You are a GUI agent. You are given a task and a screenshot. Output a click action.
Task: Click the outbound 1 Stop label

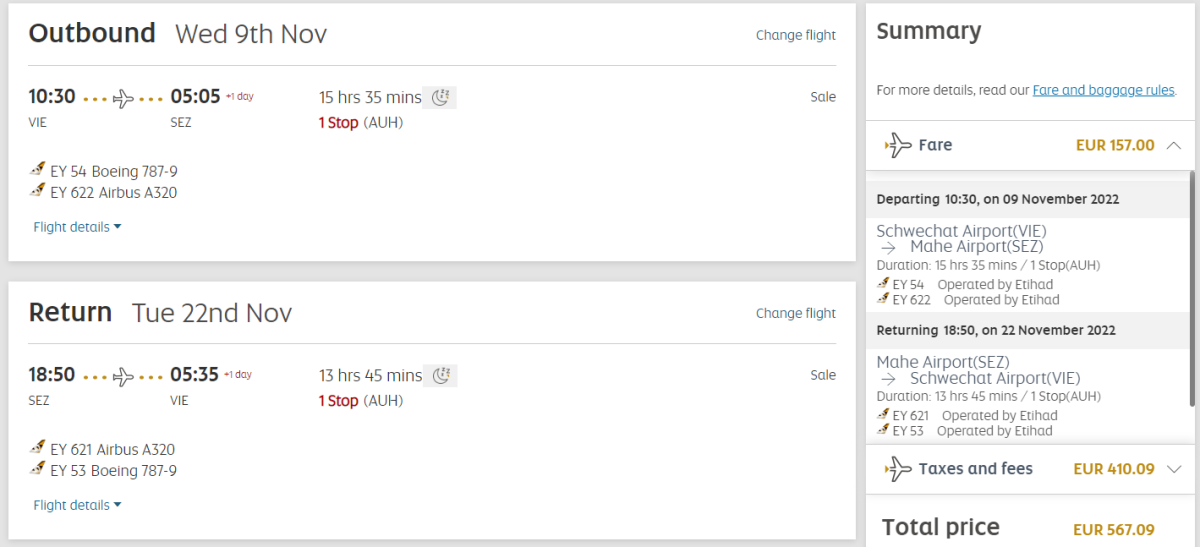pyautogui.click(x=338, y=123)
